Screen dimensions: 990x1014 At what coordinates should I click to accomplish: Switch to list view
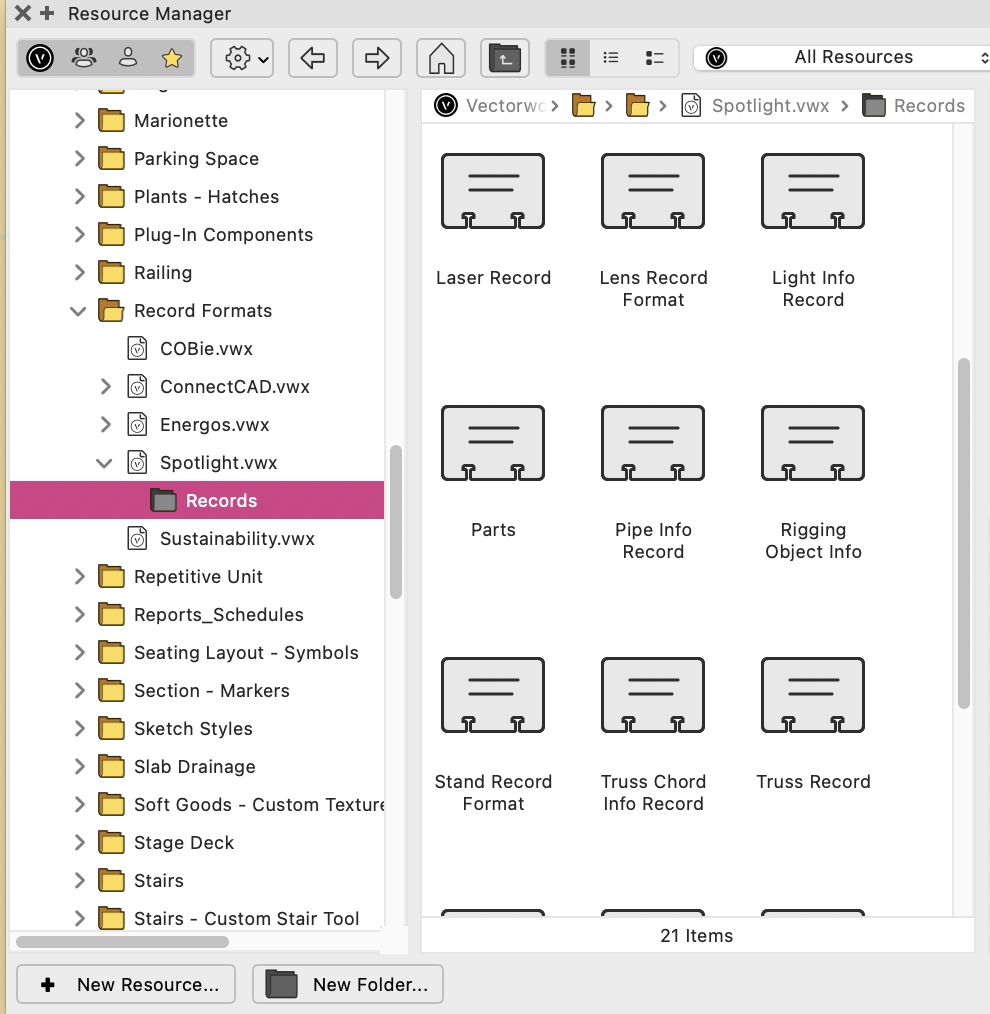click(611, 58)
